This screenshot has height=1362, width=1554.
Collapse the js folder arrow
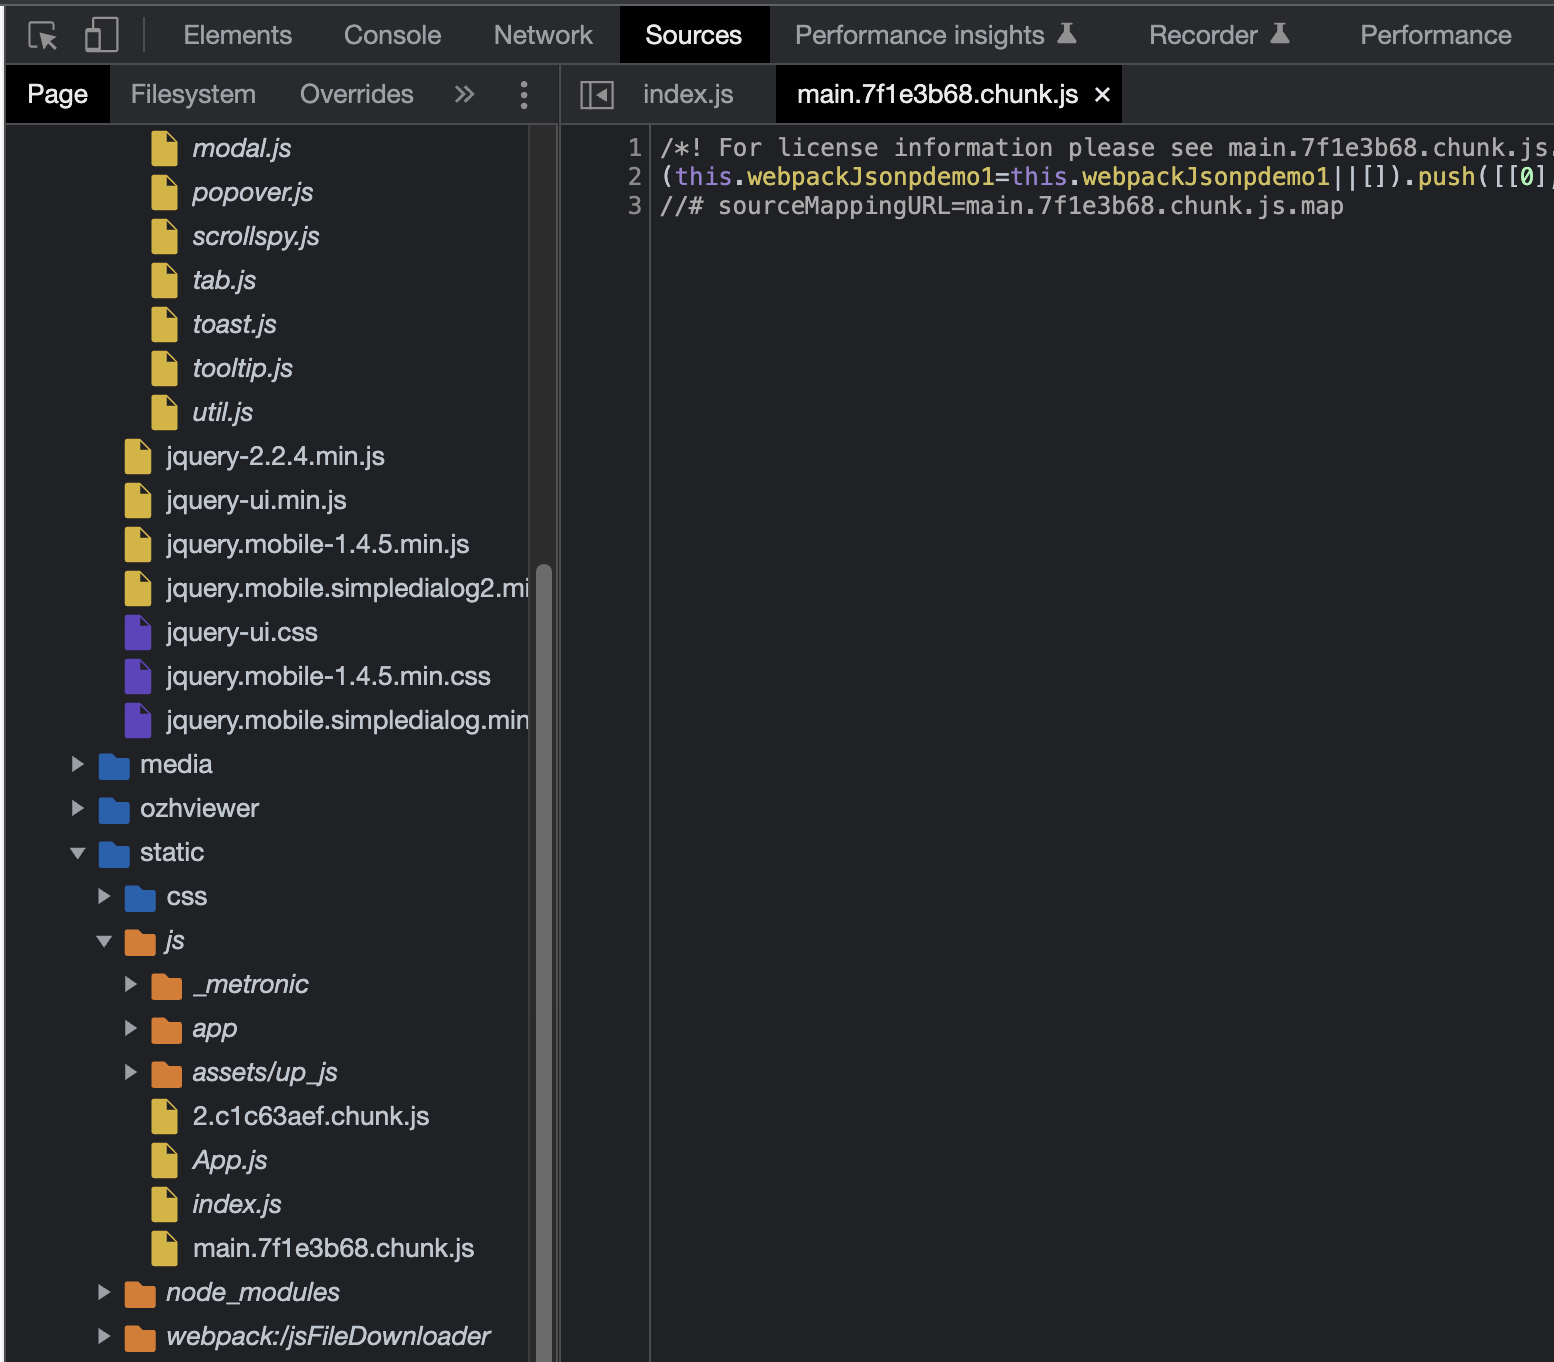(x=104, y=940)
